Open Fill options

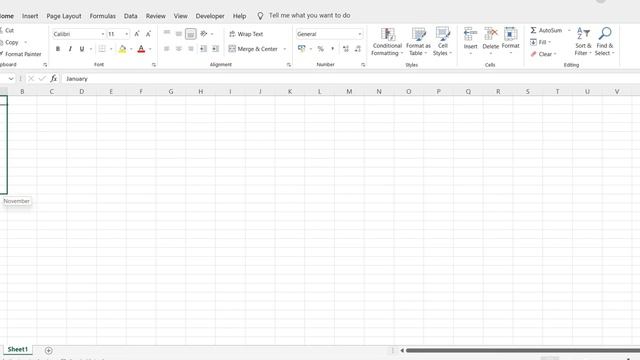pyautogui.click(x=540, y=42)
